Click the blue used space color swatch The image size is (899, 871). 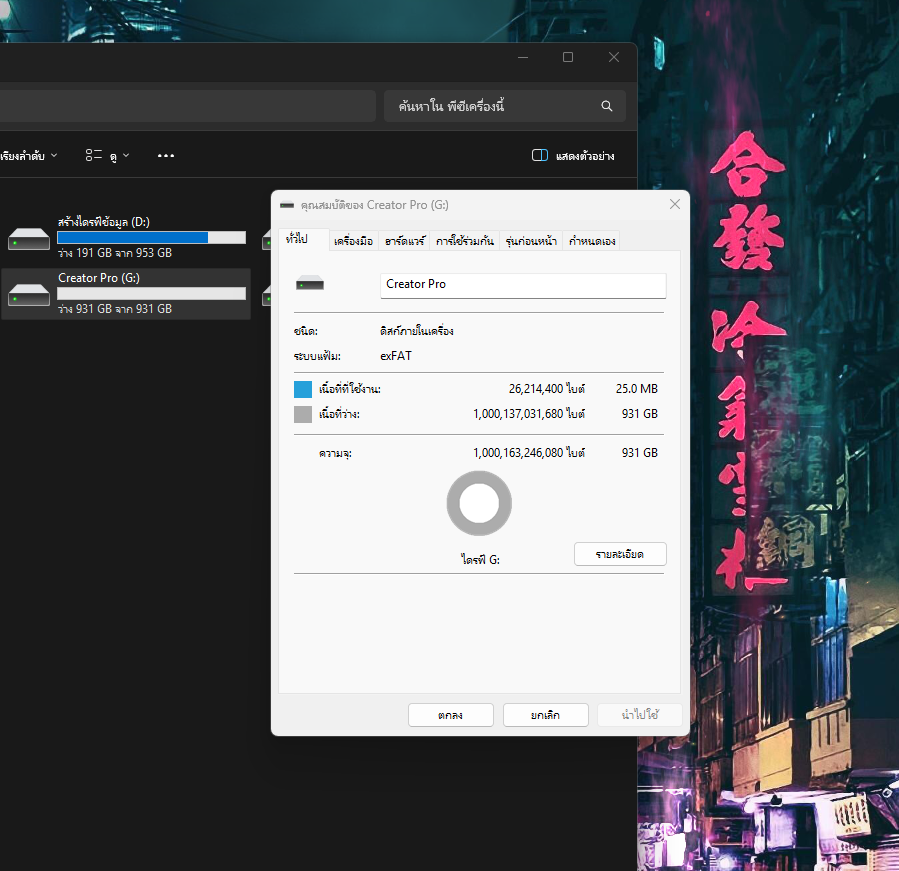tap(303, 389)
